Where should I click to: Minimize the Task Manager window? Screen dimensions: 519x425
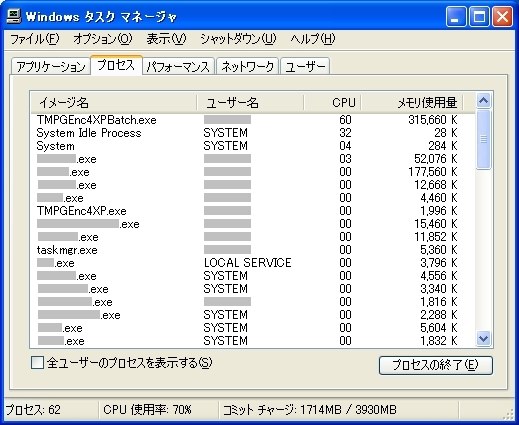(456, 16)
